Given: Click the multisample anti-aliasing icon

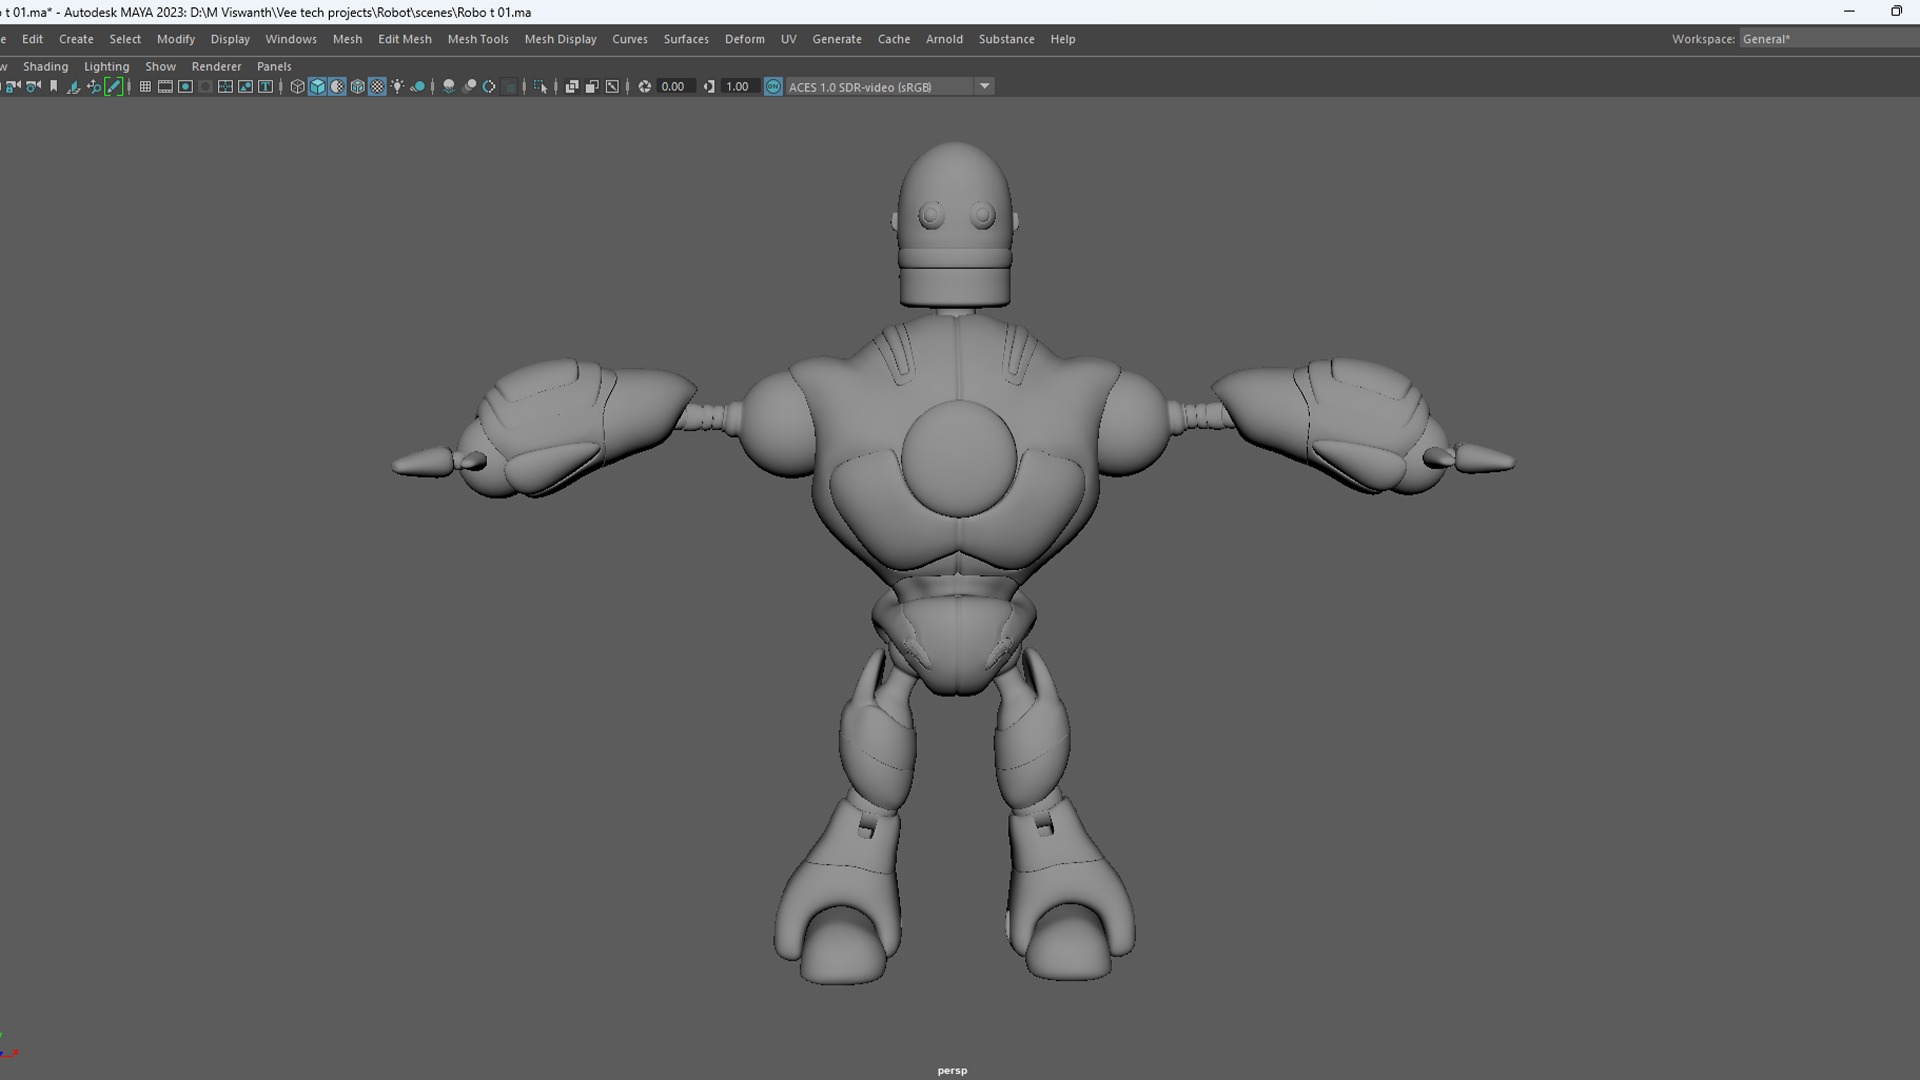Looking at the screenshot, I should click(489, 87).
